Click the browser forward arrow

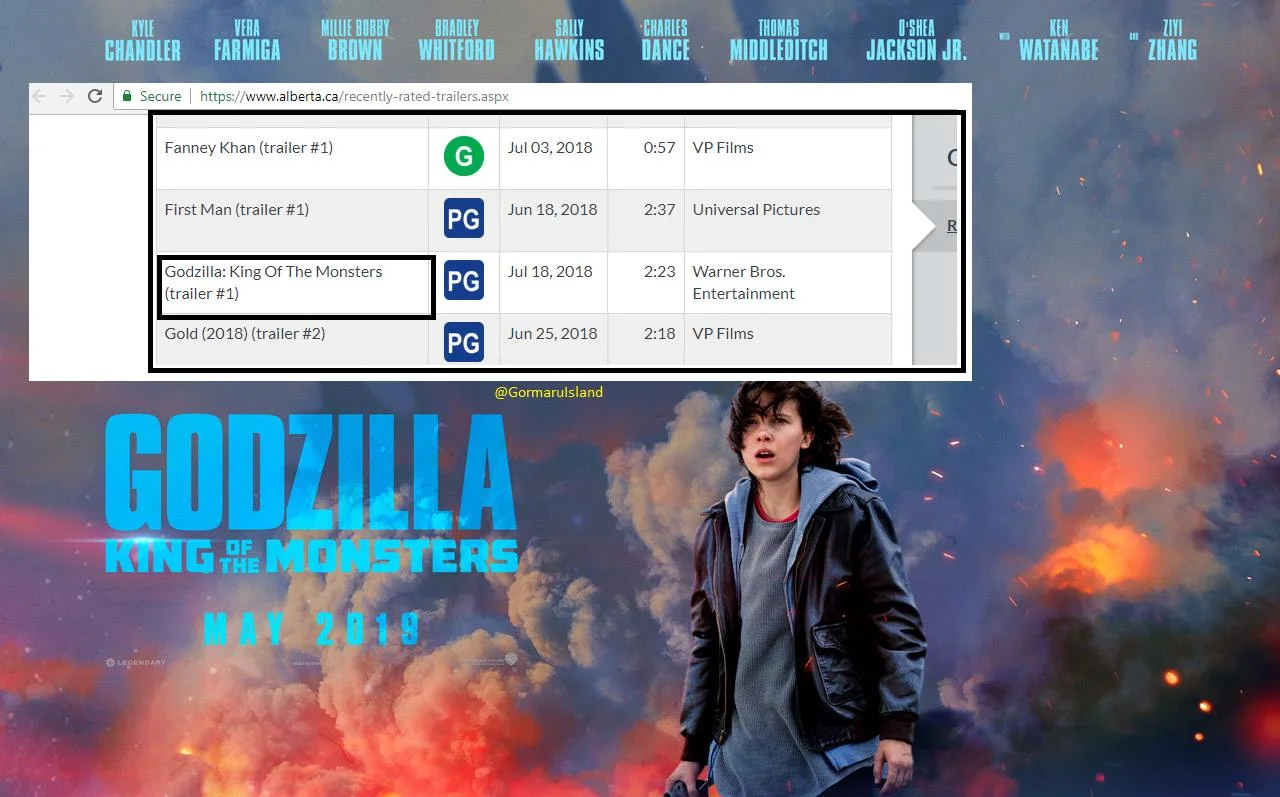67,96
